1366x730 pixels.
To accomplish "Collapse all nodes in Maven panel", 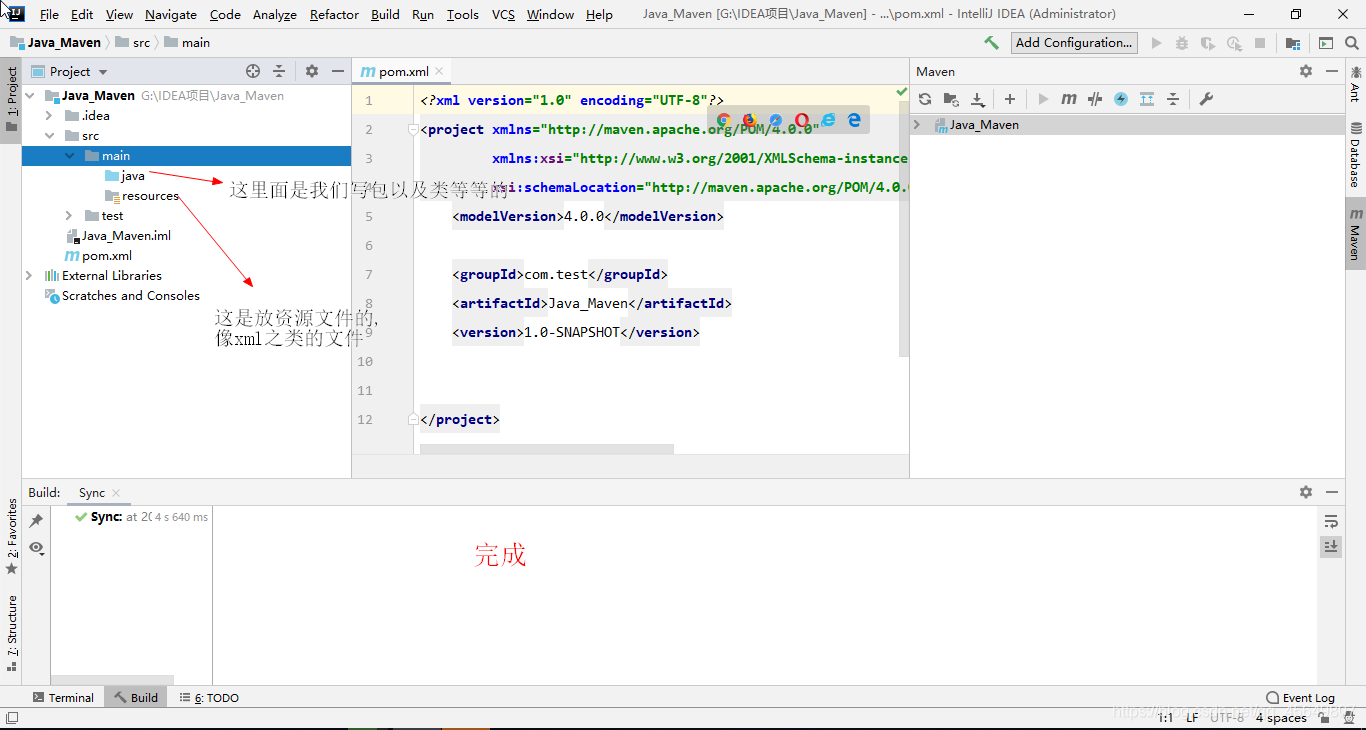I will [x=1173, y=99].
